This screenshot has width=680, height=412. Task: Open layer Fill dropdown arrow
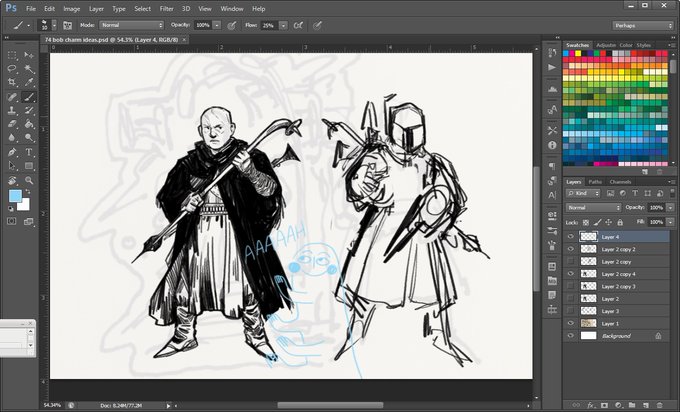tap(670, 222)
